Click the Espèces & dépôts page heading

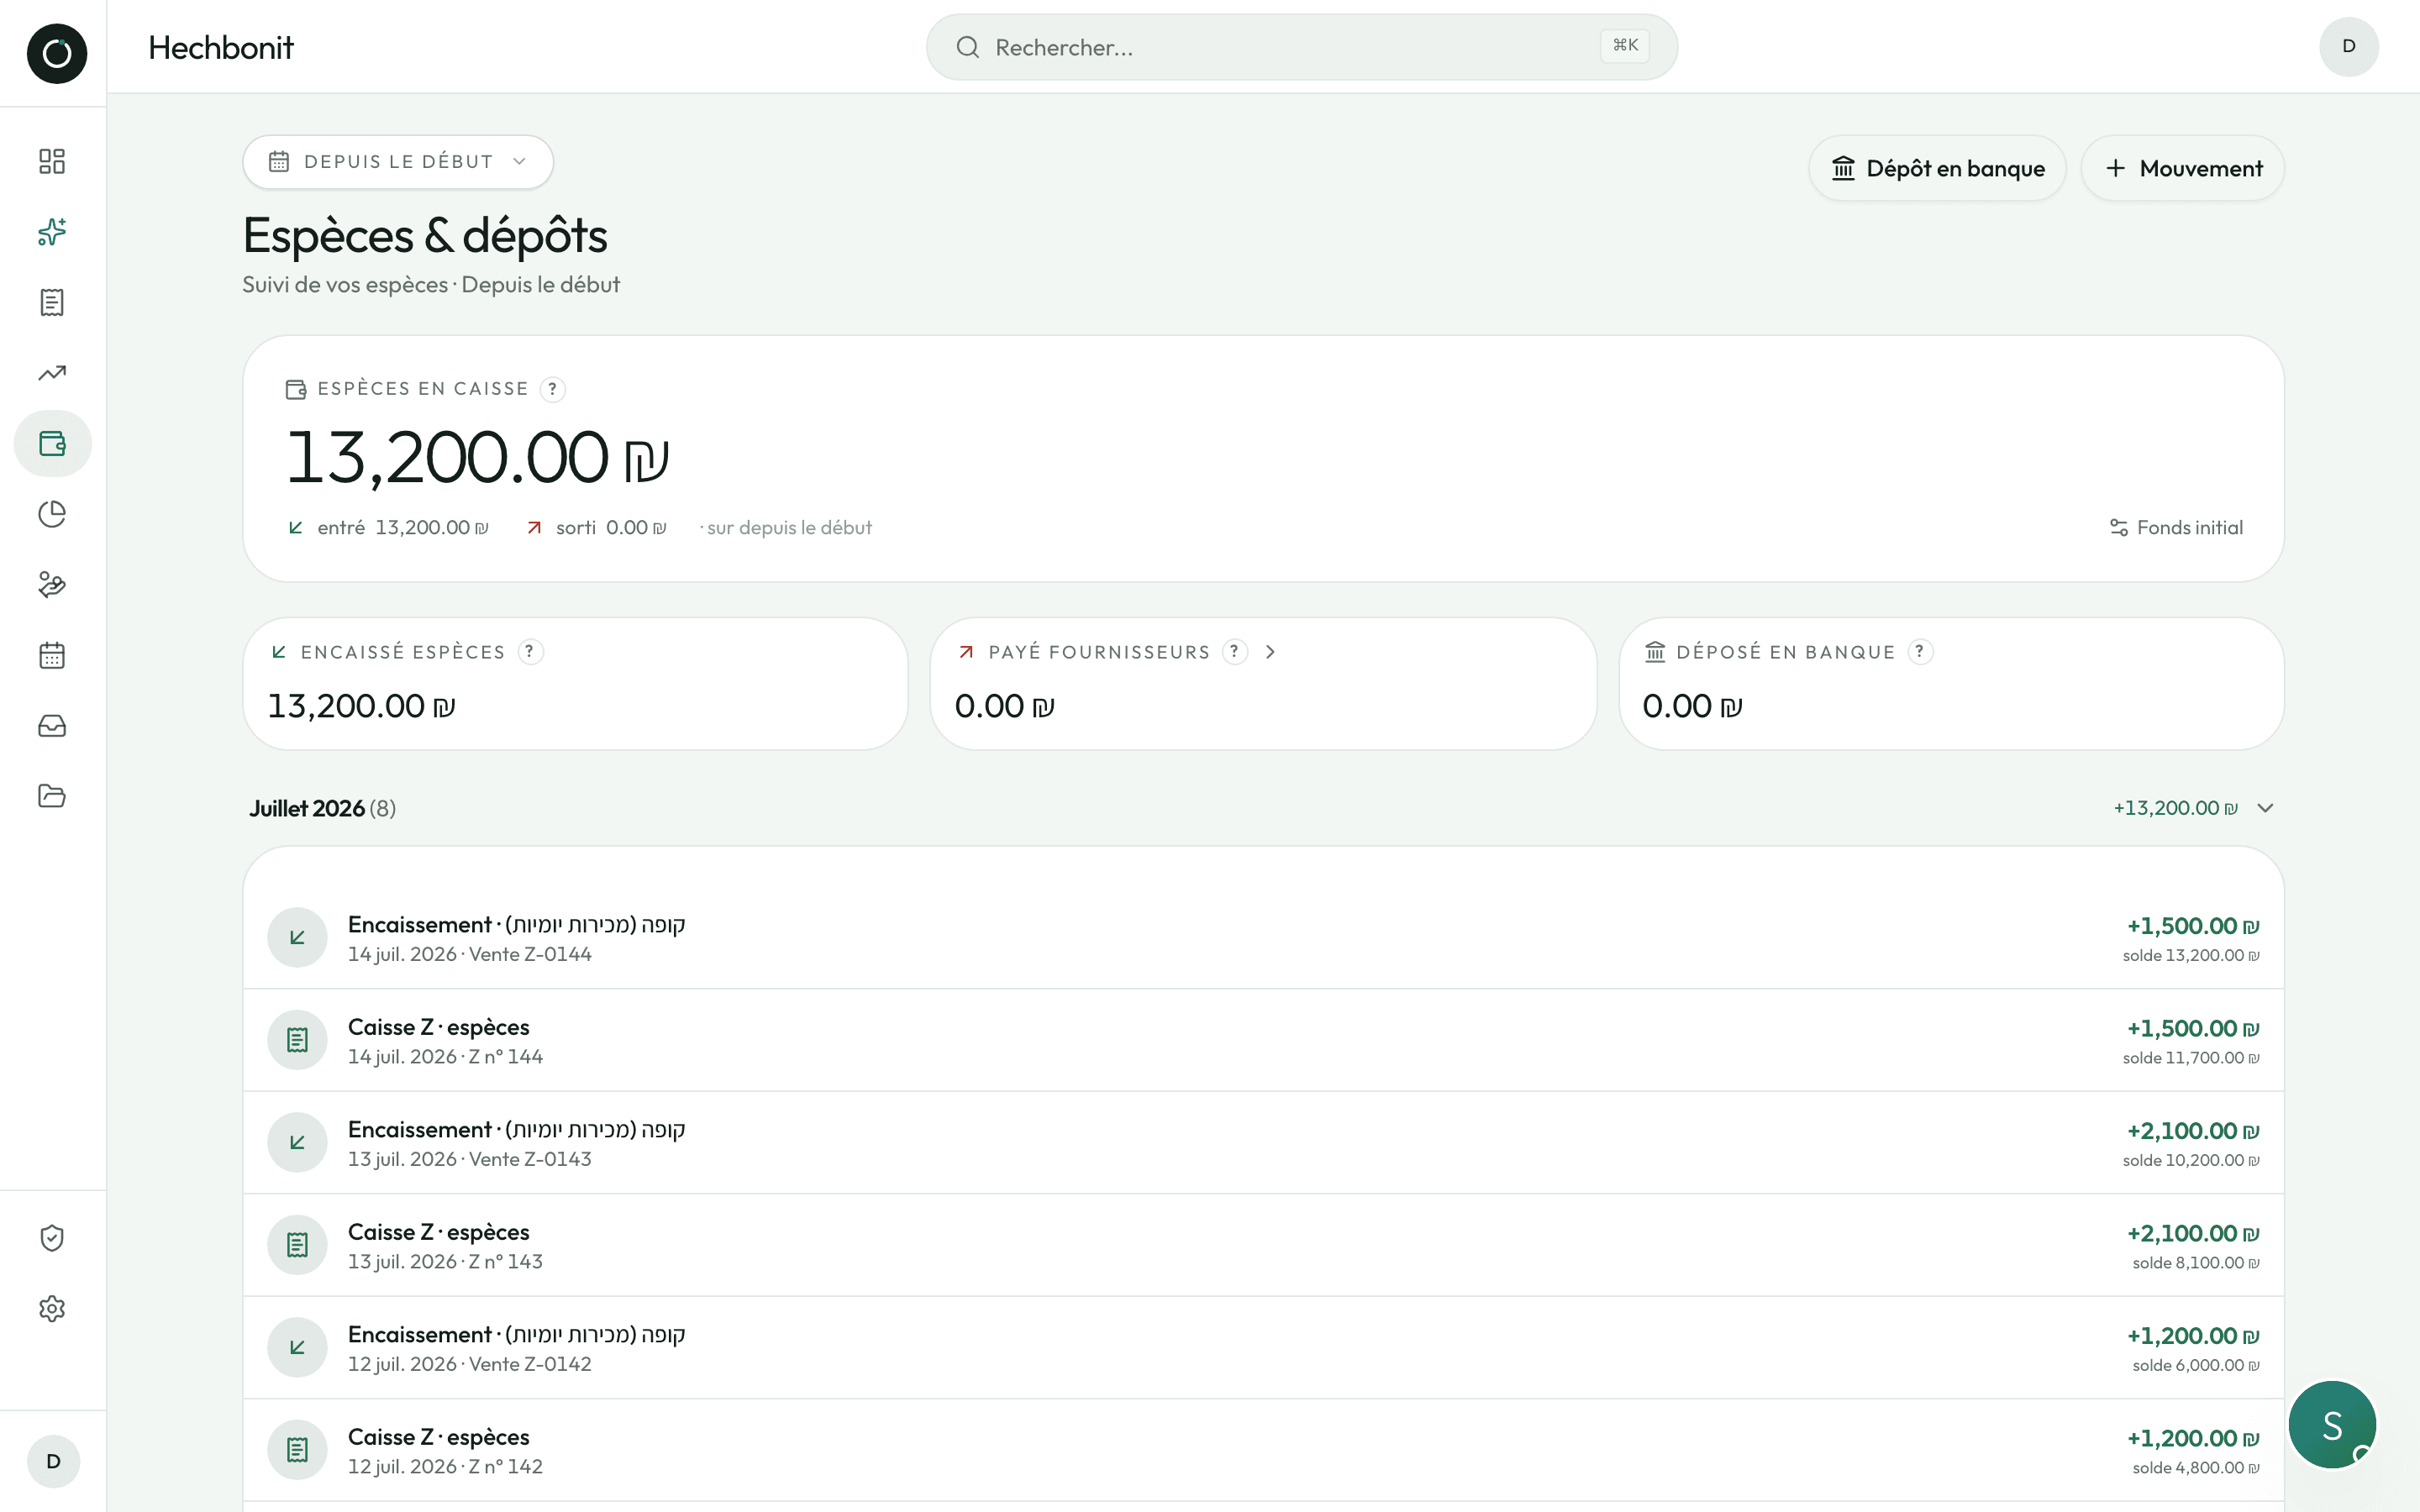point(425,236)
